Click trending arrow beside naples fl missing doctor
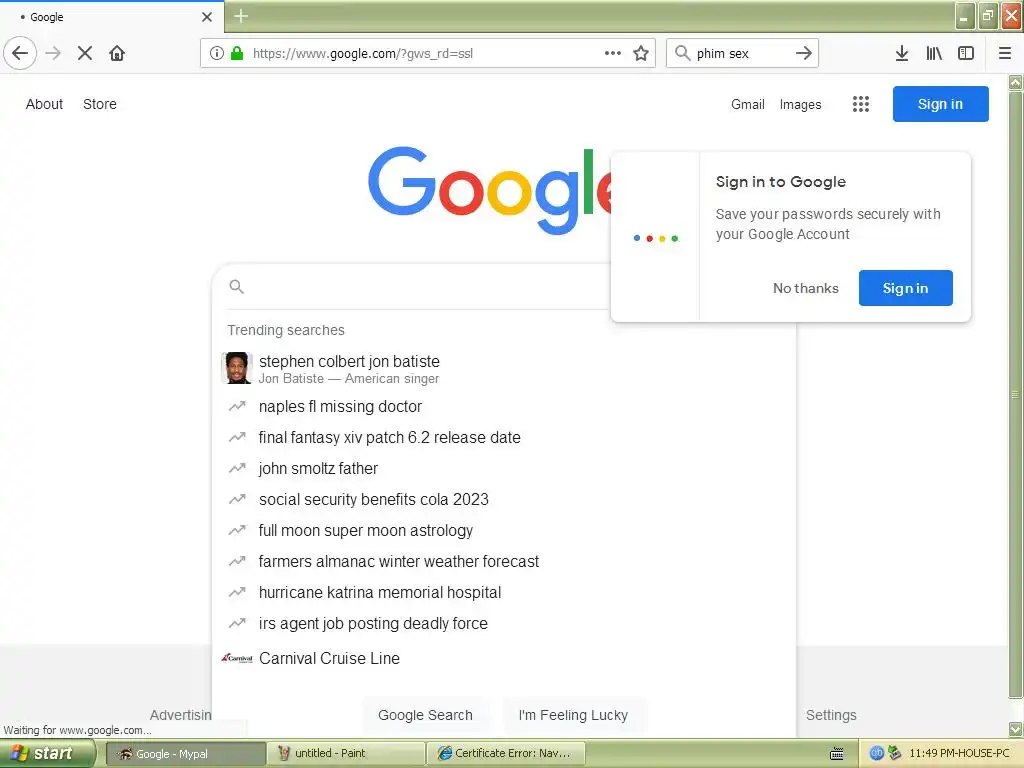Image resolution: width=1024 pixels, height=768 pixels. pos(237,406)
